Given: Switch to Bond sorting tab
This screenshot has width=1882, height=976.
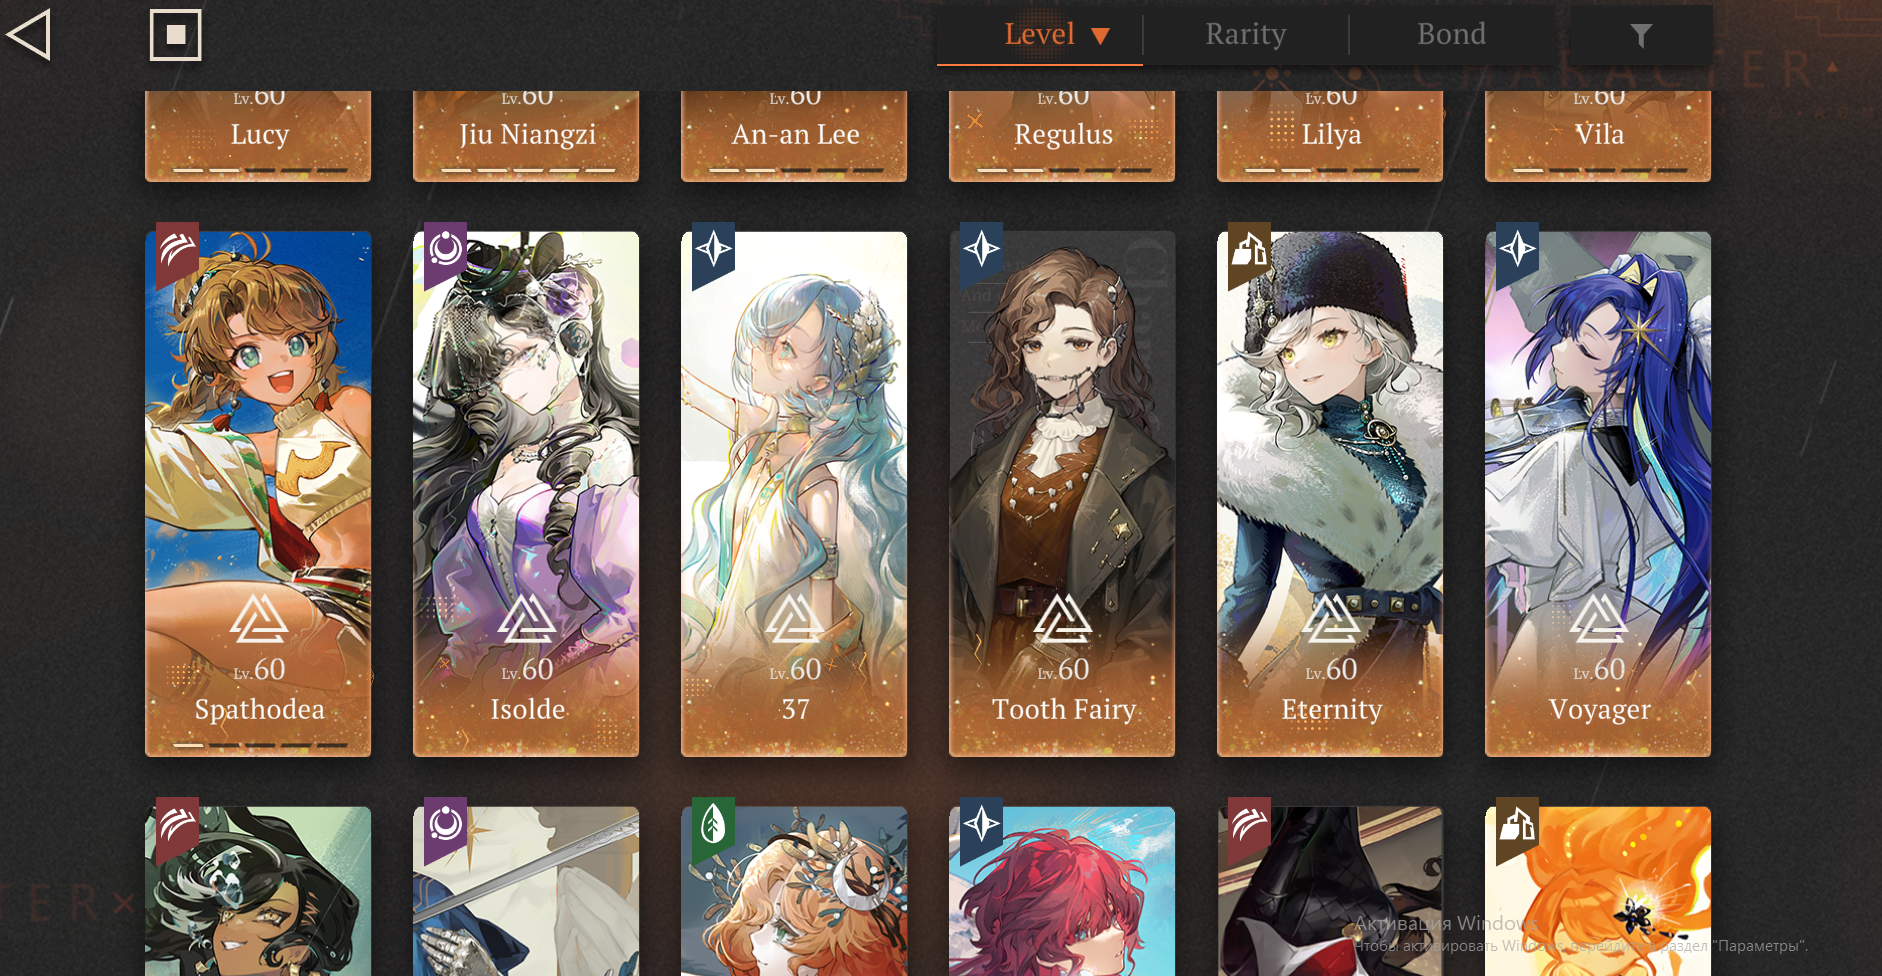Looking at the screenshot, I should [1451, 34].
